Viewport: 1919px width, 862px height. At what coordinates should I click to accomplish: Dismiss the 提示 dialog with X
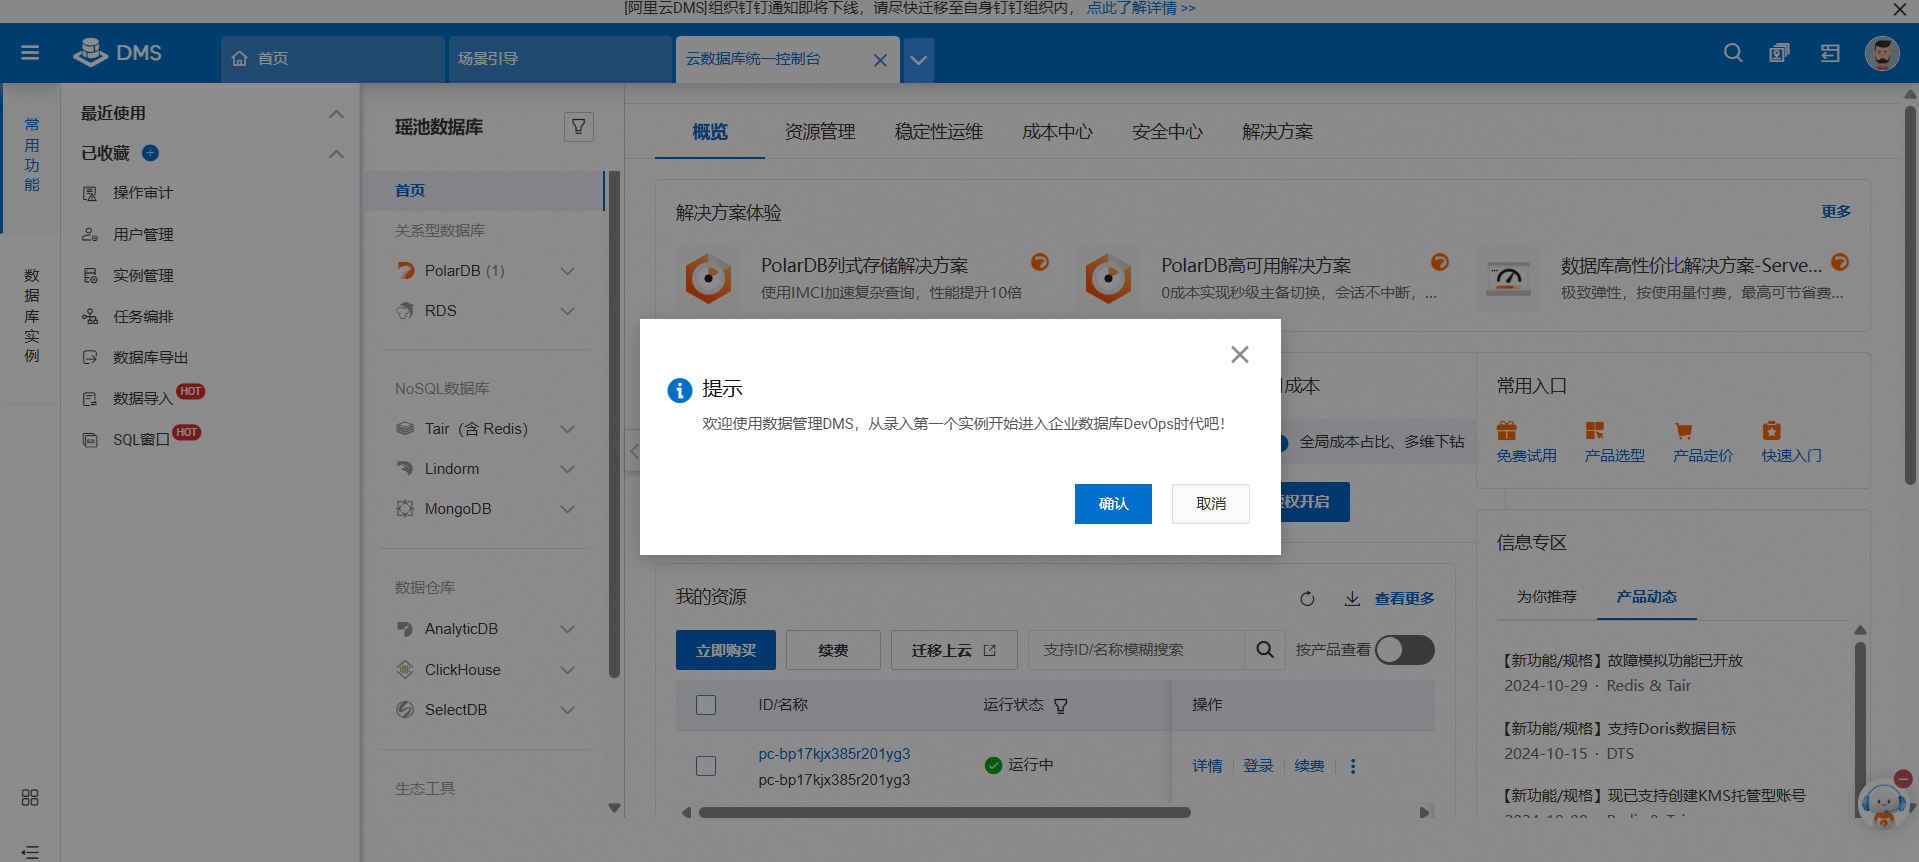[1240, 354]
